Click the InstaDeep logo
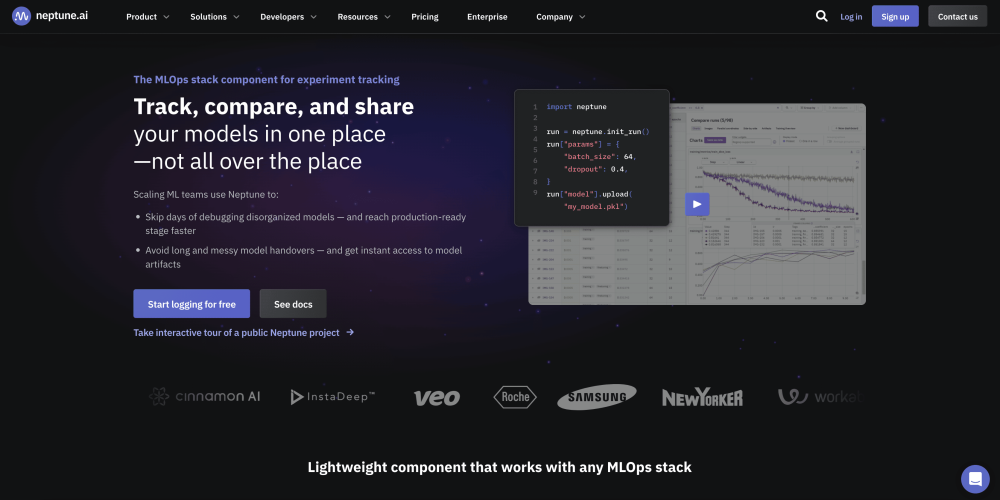The width and height of the screenshot is (1000, 500). pos(333,397)
